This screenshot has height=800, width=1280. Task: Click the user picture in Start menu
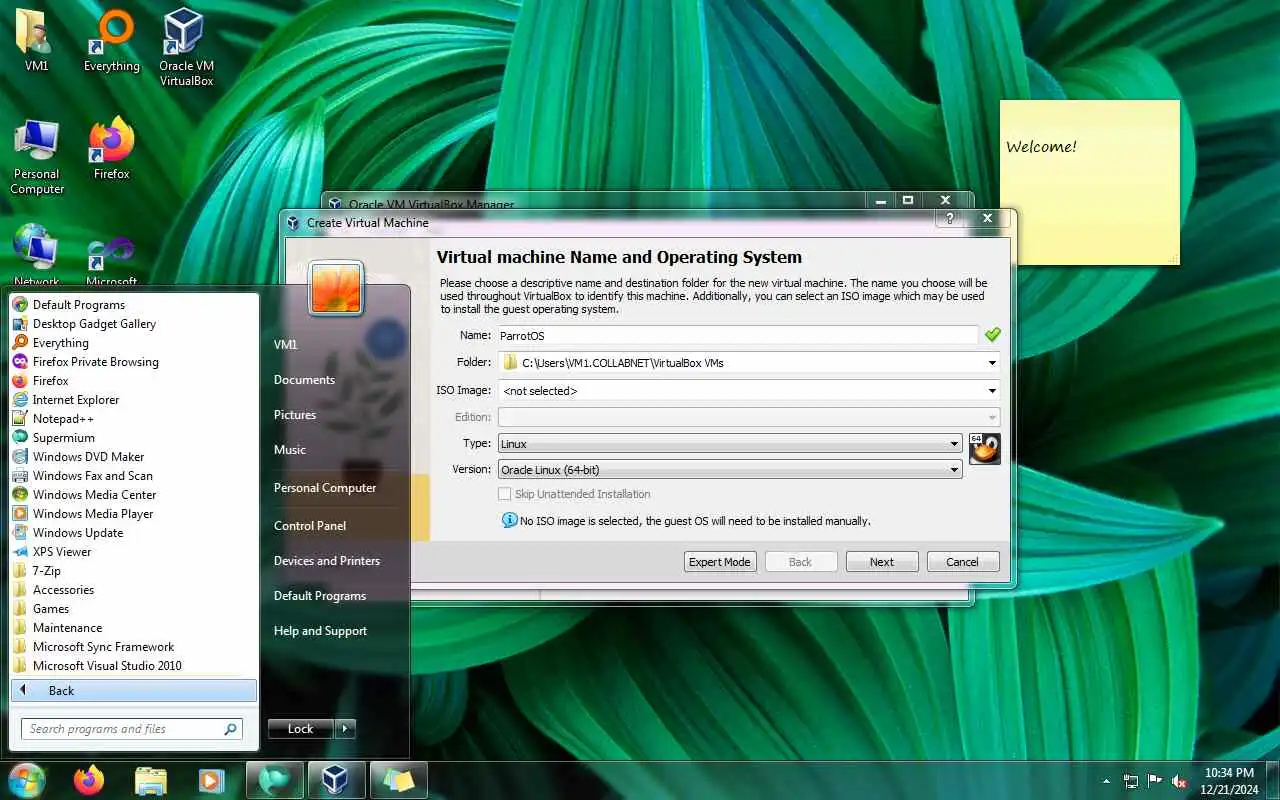pos(336,287)
